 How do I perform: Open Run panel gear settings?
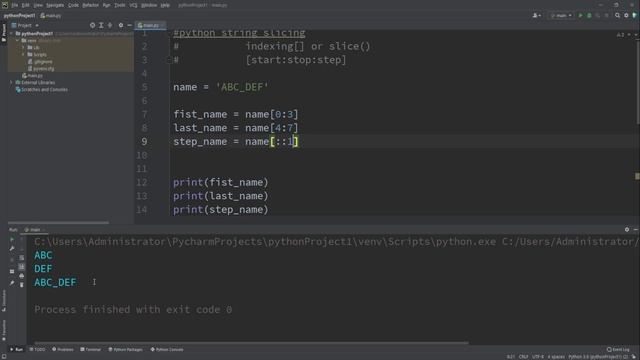click(627, 230)
